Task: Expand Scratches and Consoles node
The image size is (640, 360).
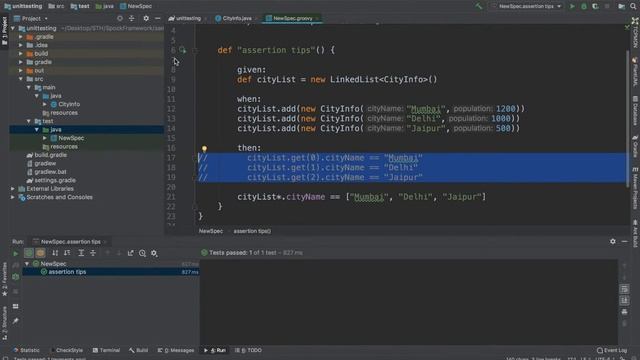Action: [13, 198]
